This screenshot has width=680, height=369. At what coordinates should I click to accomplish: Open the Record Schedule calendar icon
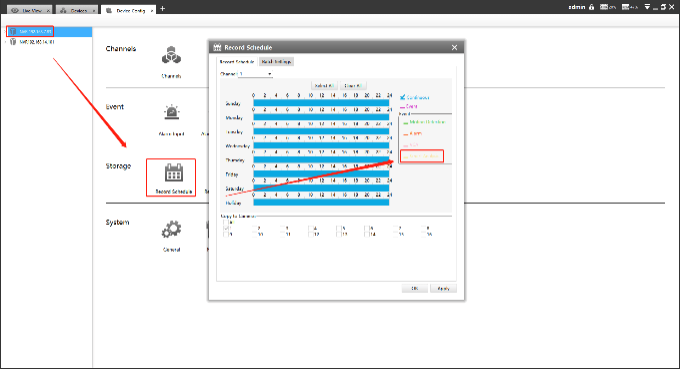tap(173, 172)
